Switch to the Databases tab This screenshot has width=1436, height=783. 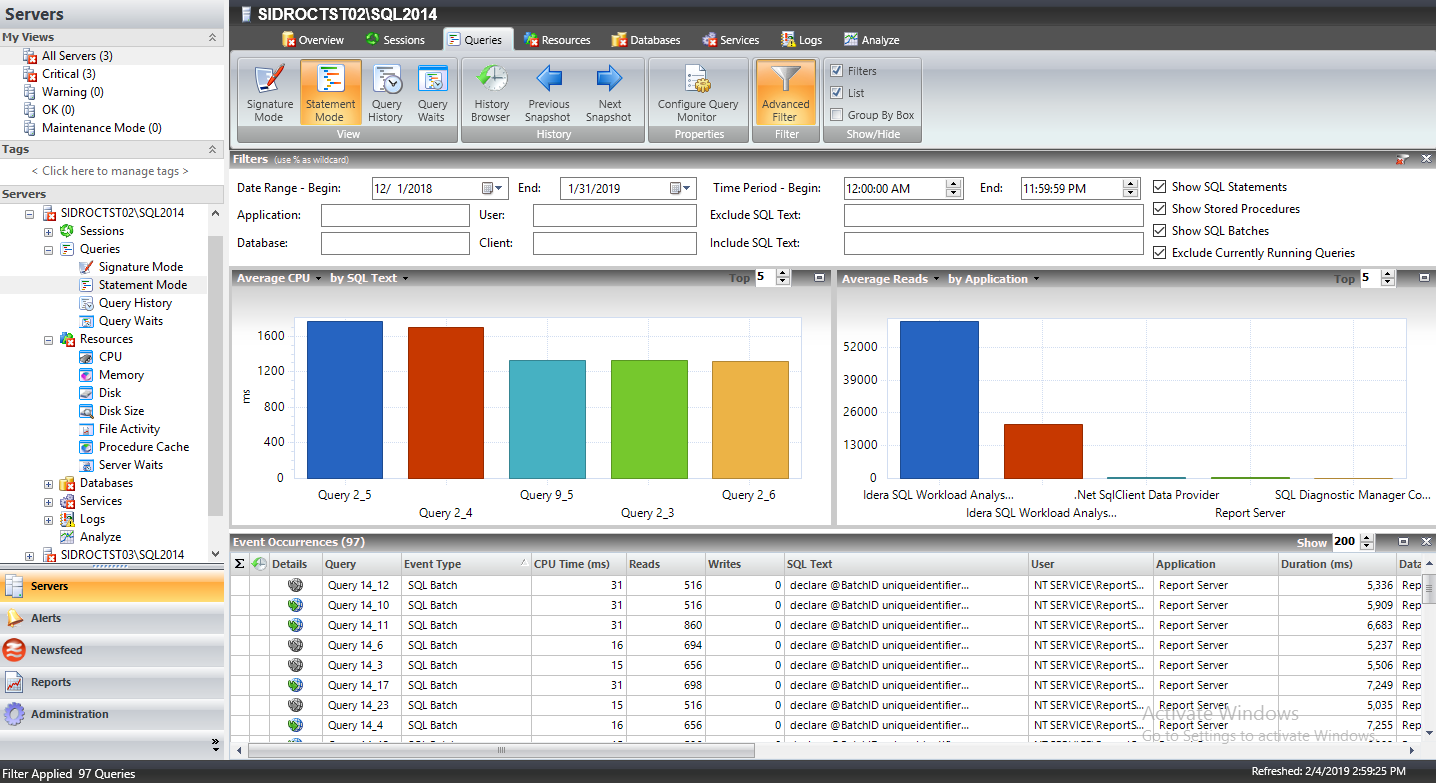[x=644, y=40]
